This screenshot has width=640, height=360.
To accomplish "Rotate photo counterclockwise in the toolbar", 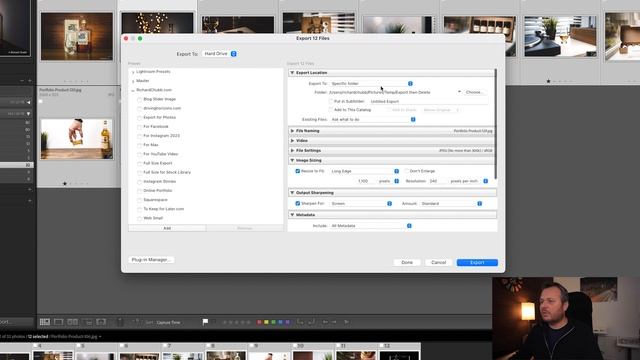I will tap(300, 322).
